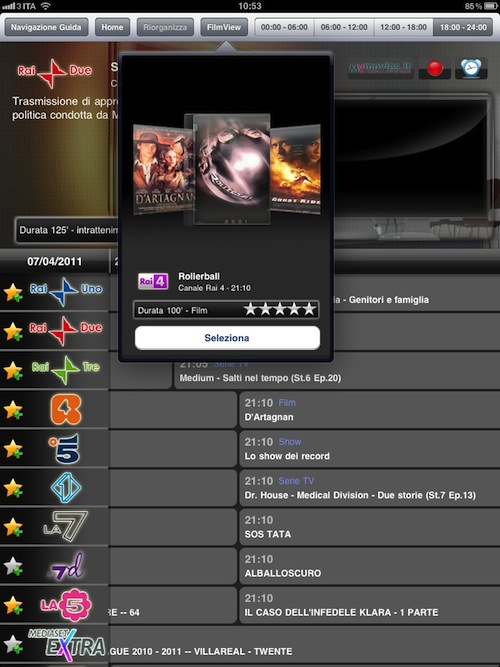Tap the La5 channel logo
This screenshot has height=667, width=500.
pos(66,605)
